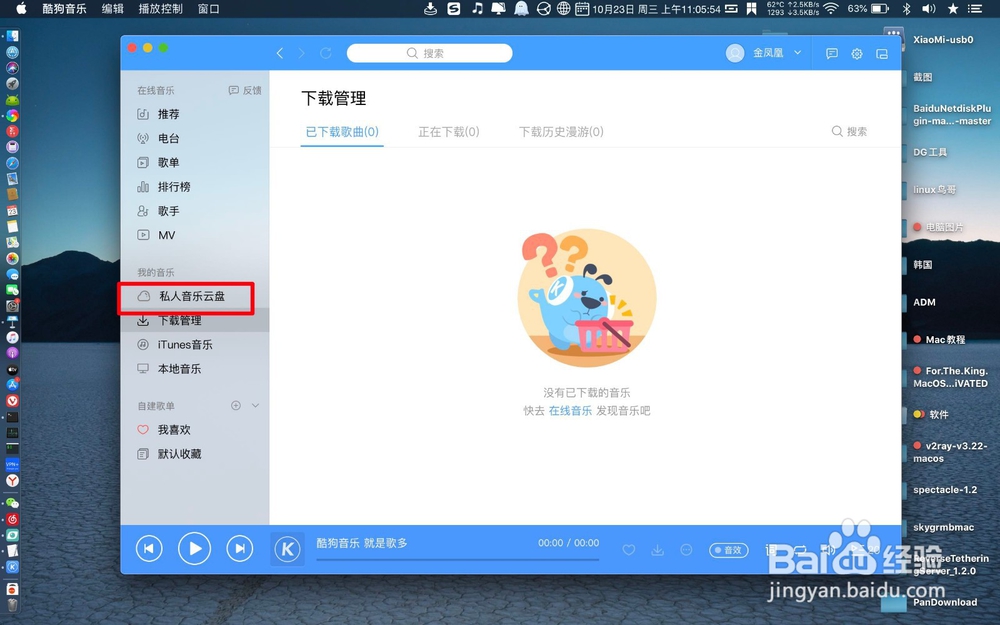Image resolution: width=1000 pixels, height=625 pixels.
Task: Add a new playlist with plus icon
Action: click(x=236, y=406)
